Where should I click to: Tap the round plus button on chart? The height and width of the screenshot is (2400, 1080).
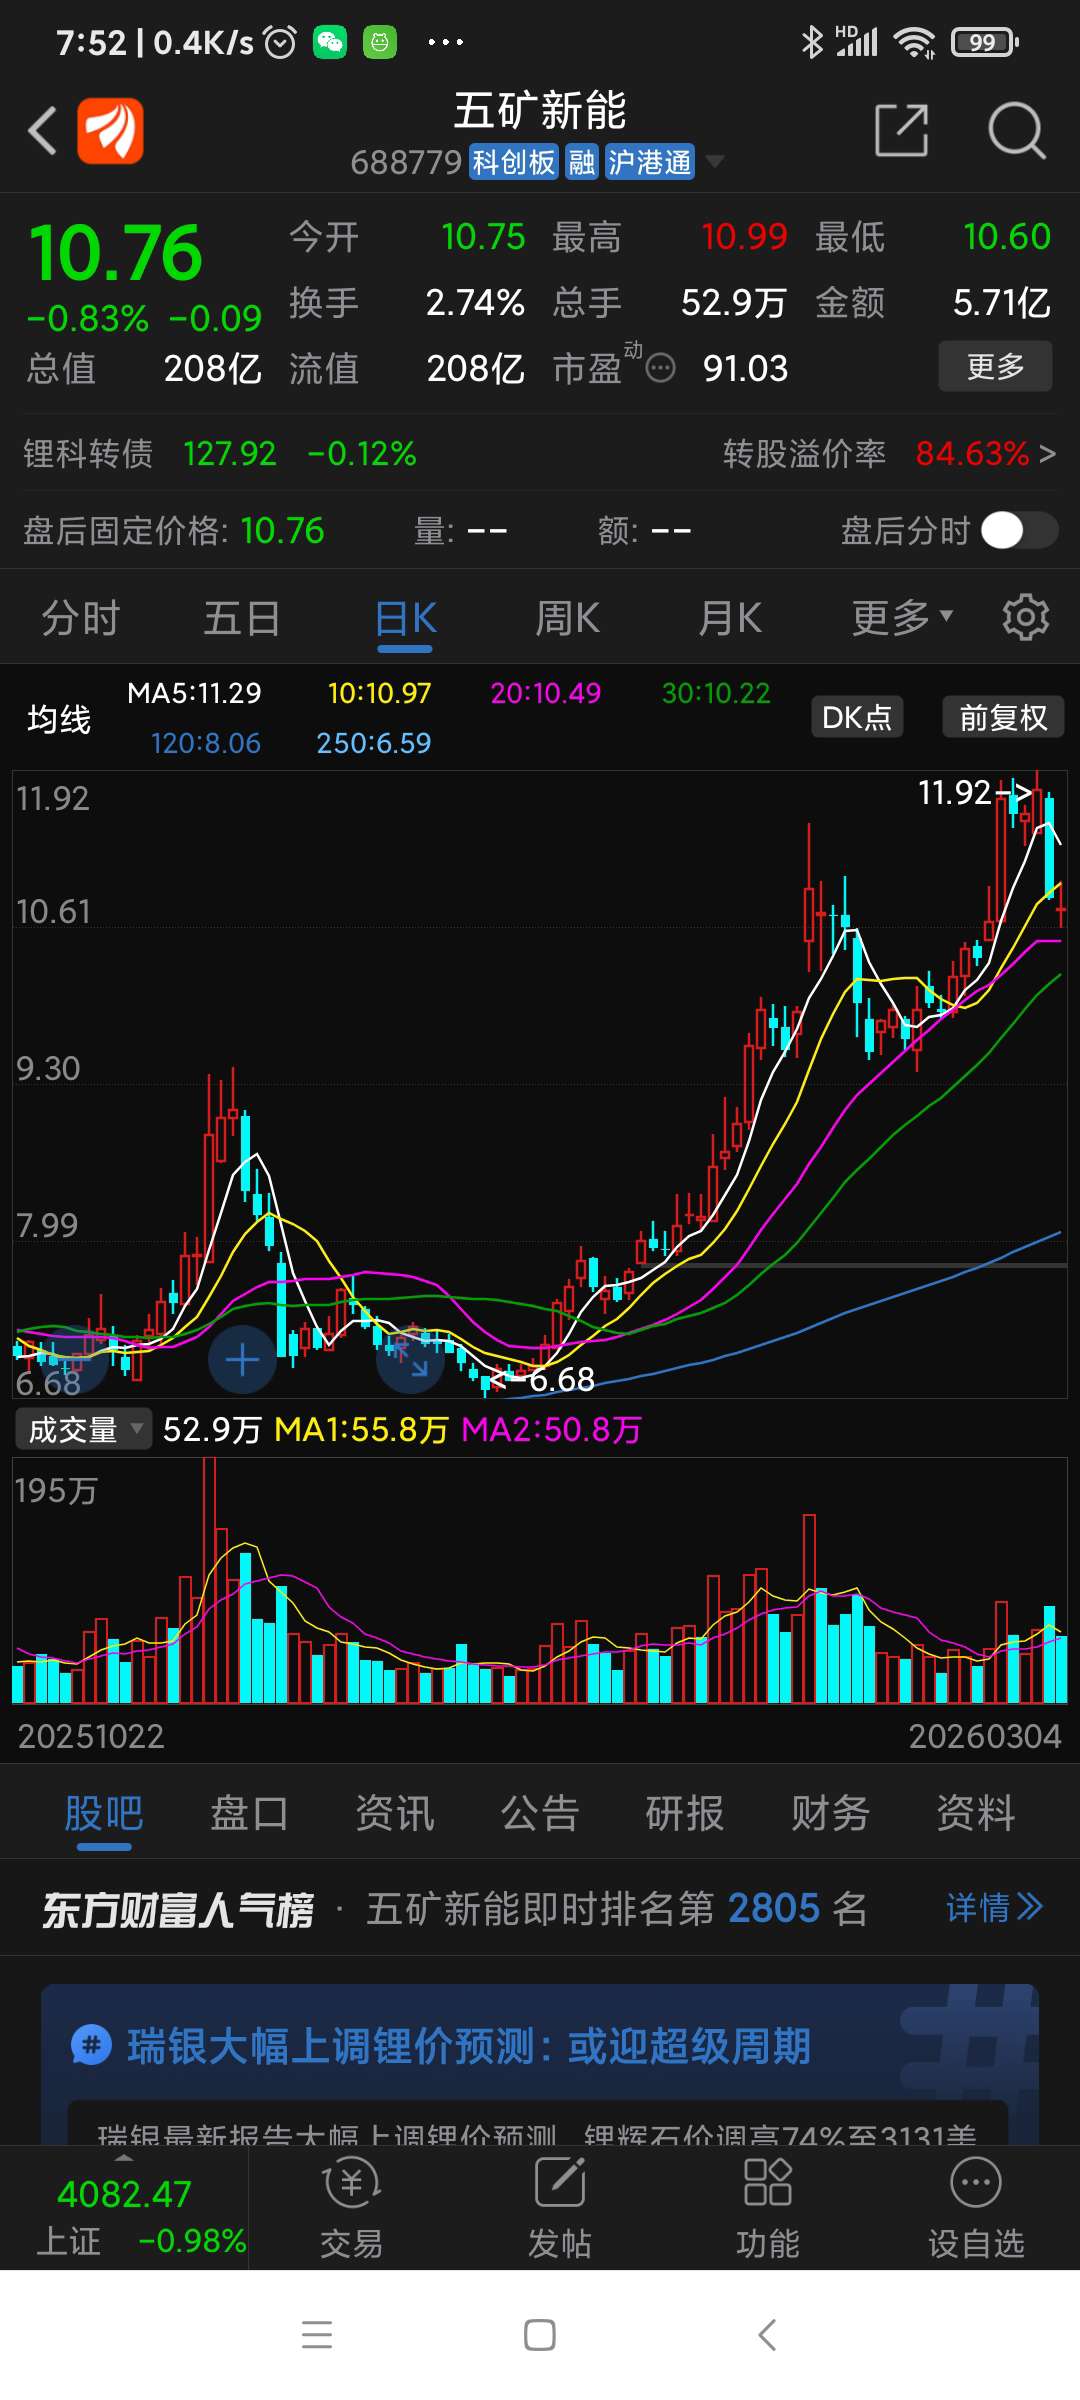coord(242,1360)
